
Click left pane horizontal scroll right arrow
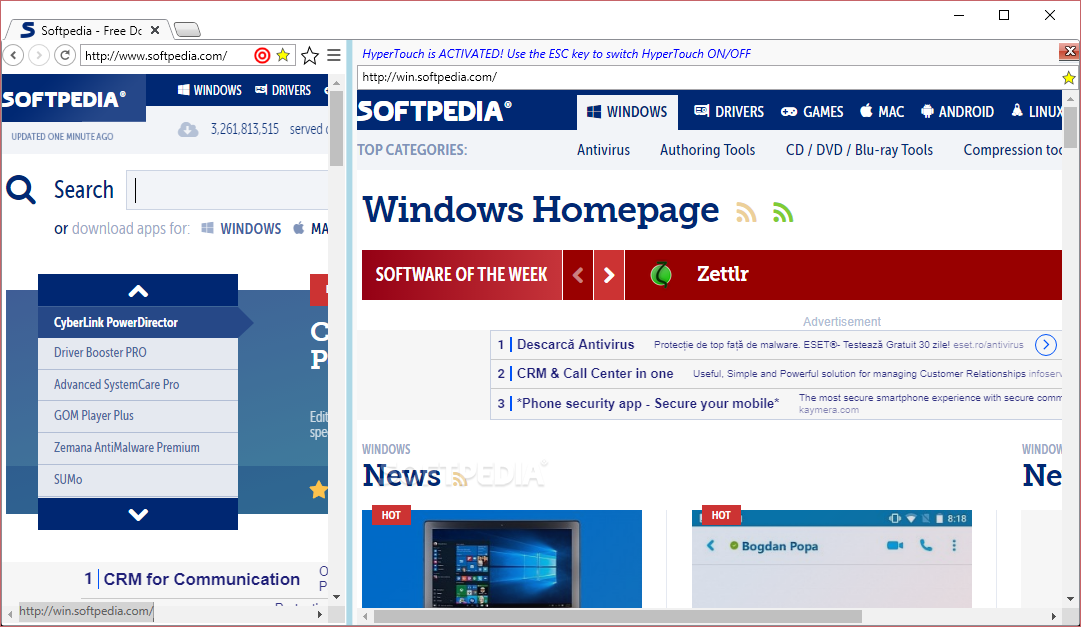319,613
